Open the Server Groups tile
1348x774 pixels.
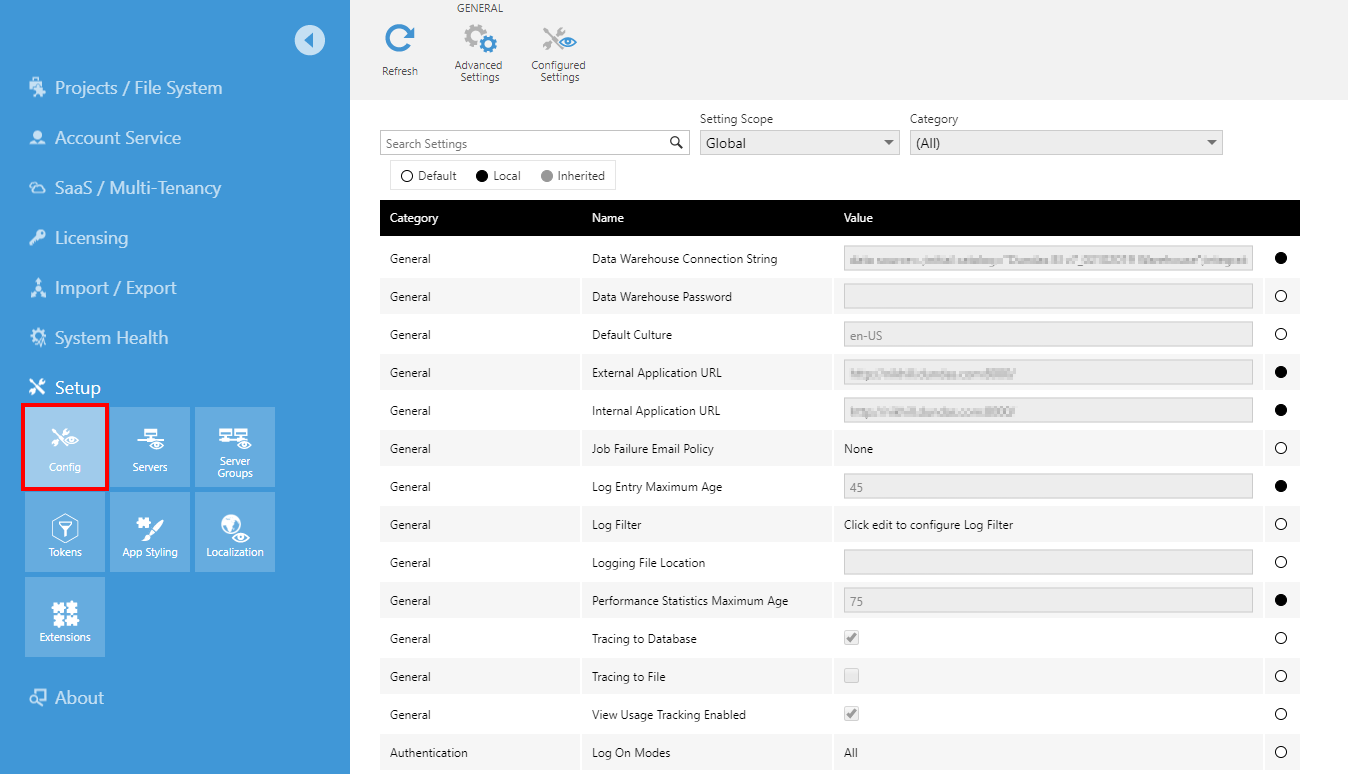click(235, 447)
